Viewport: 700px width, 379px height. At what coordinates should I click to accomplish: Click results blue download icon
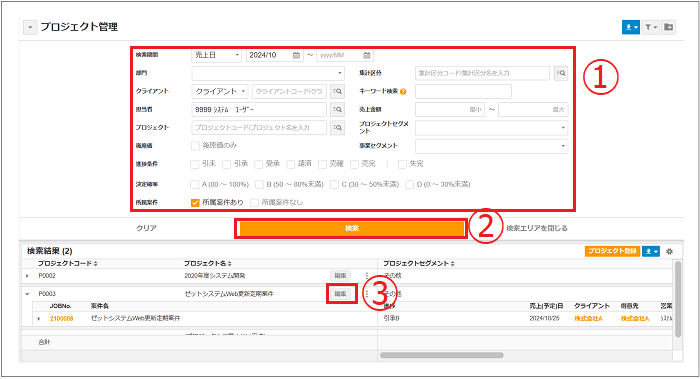coord(650,251)
